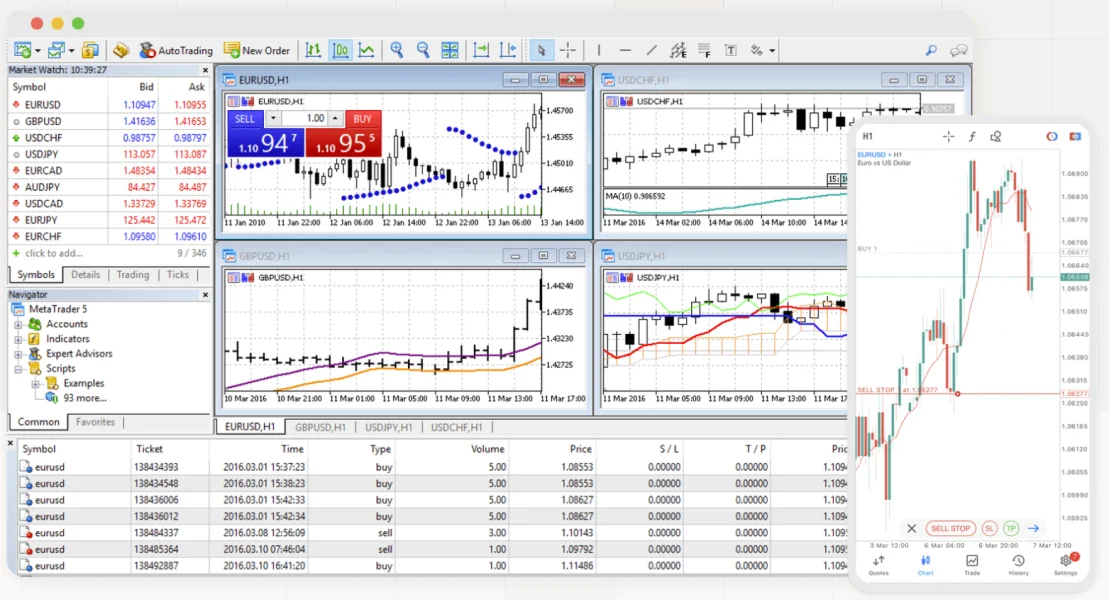The image size is (1109, 600).
Task: Open the dropdown arrow next to Profiles icon
Action: 71,51
